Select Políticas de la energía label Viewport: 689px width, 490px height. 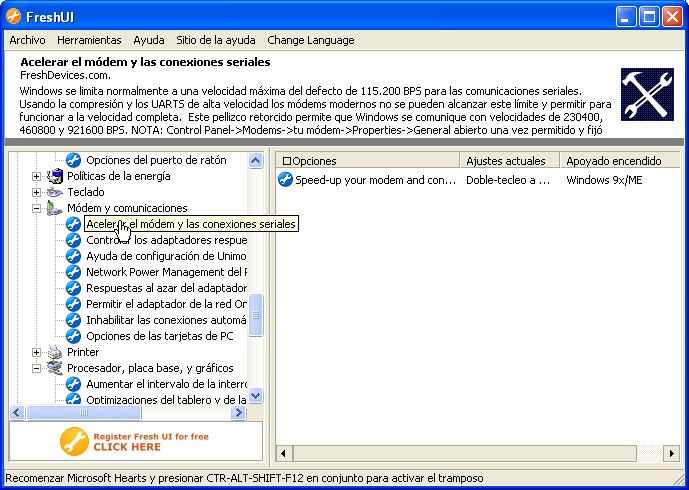tap(119, 176)
